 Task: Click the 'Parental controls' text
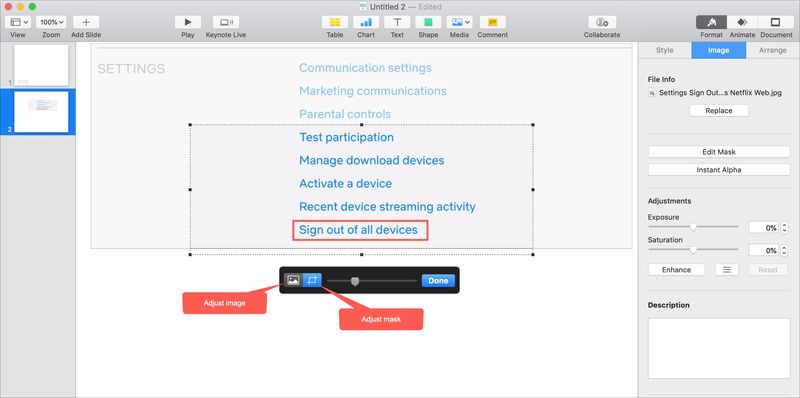coord(345,114)
